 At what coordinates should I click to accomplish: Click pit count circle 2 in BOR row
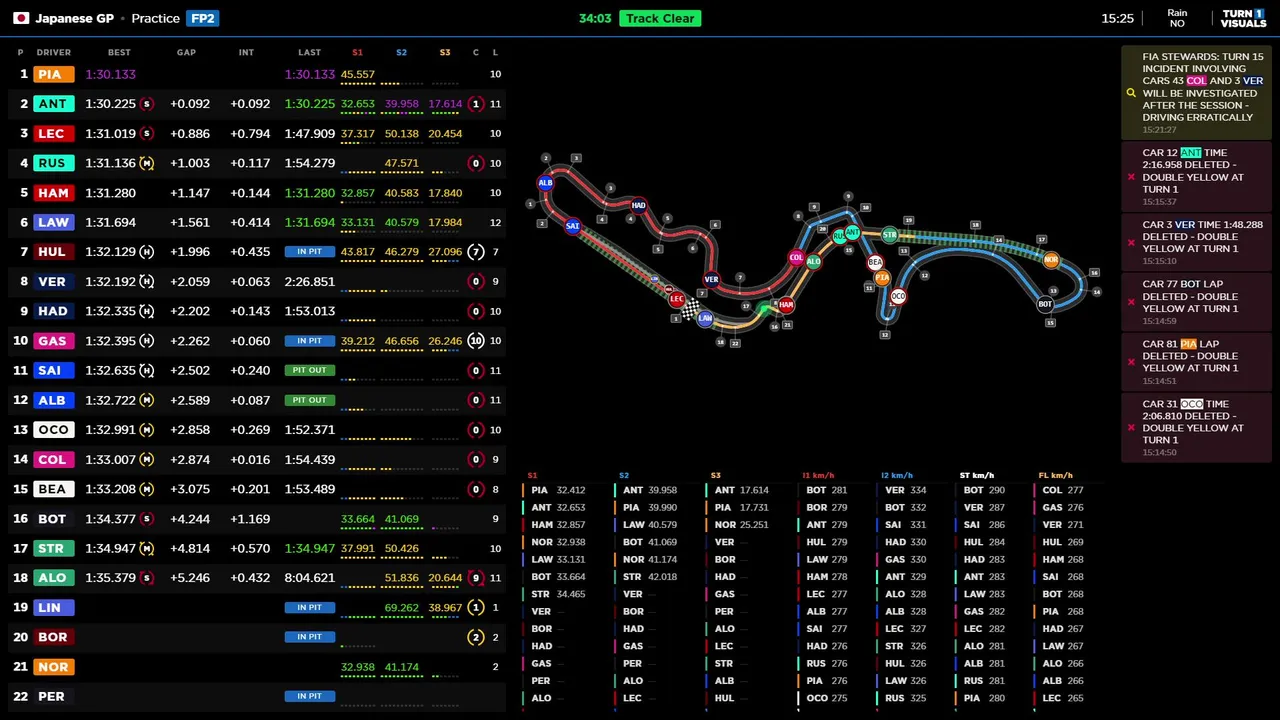[x=476, y=637]
